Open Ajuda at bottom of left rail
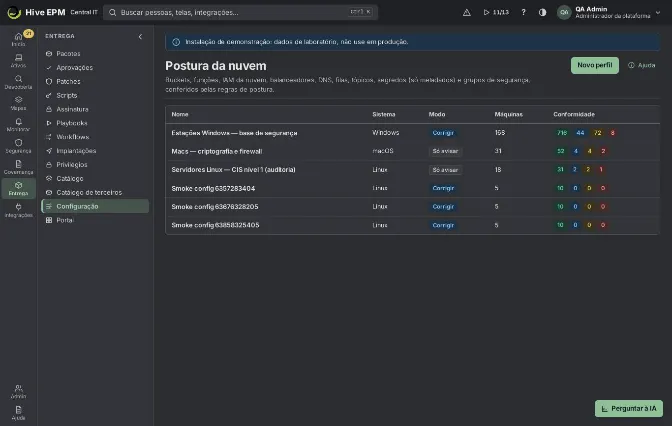This screenshot has height=426, width=672. [18, 413]
